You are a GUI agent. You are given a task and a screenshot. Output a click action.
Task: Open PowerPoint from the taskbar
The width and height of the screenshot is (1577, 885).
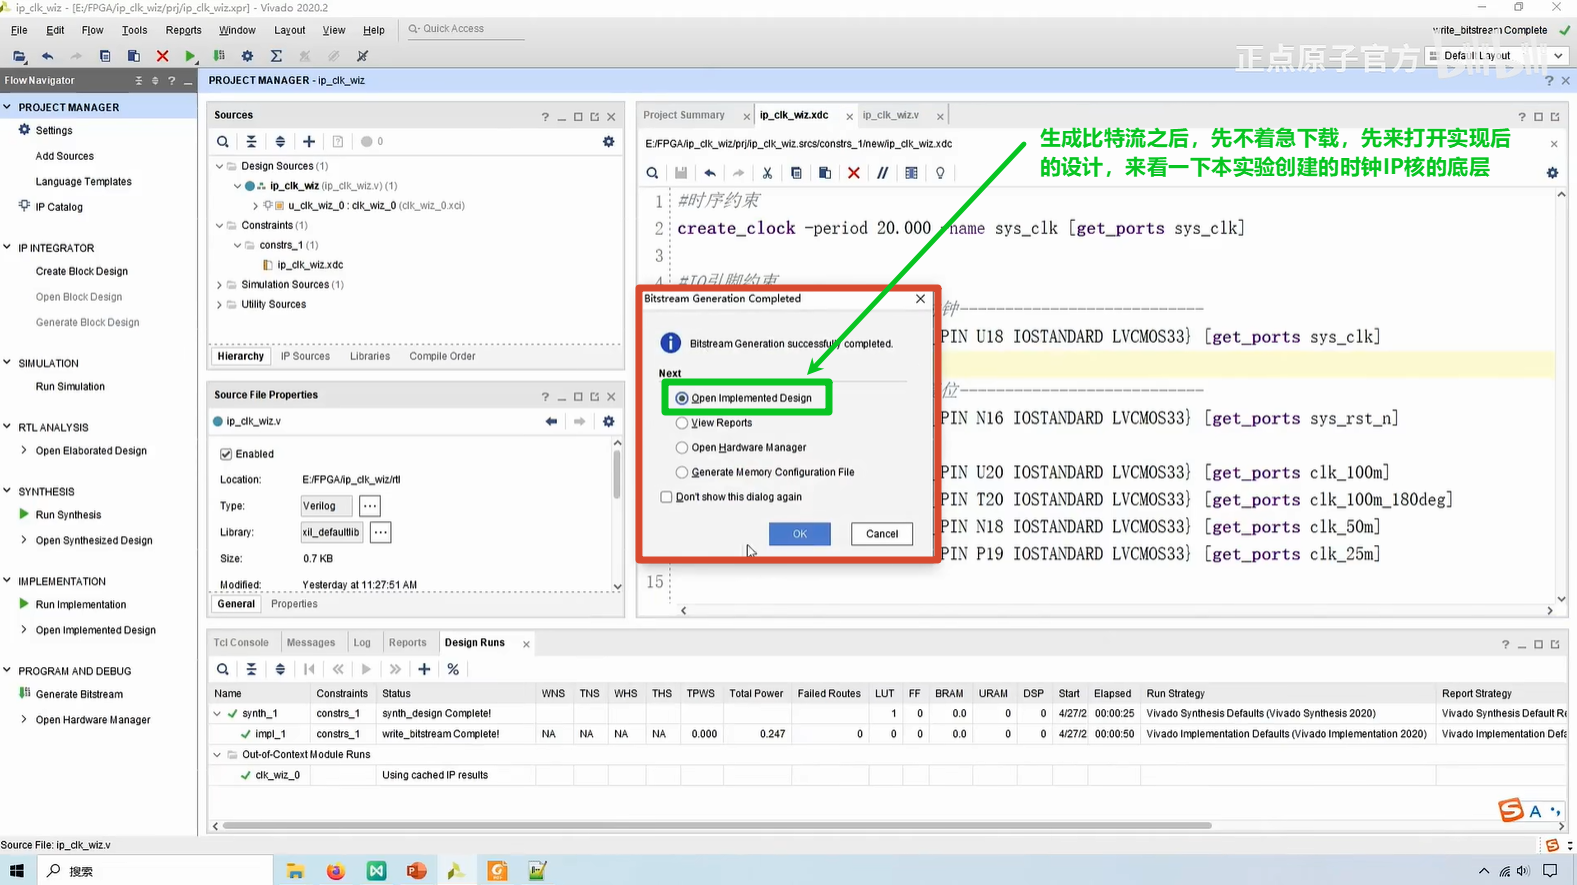pos(416,871)
